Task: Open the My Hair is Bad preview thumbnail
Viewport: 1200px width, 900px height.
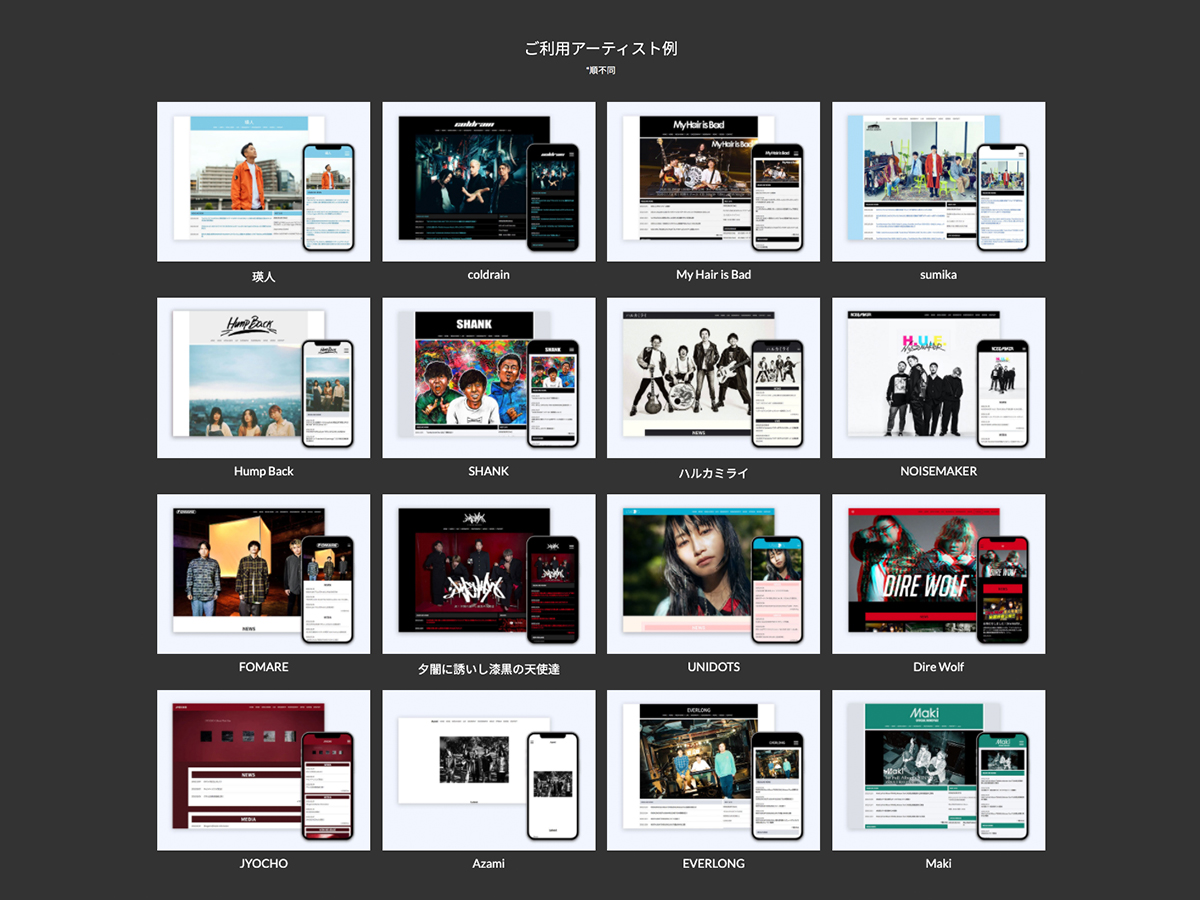Action: pyautogui.click(x=714, y=182)
